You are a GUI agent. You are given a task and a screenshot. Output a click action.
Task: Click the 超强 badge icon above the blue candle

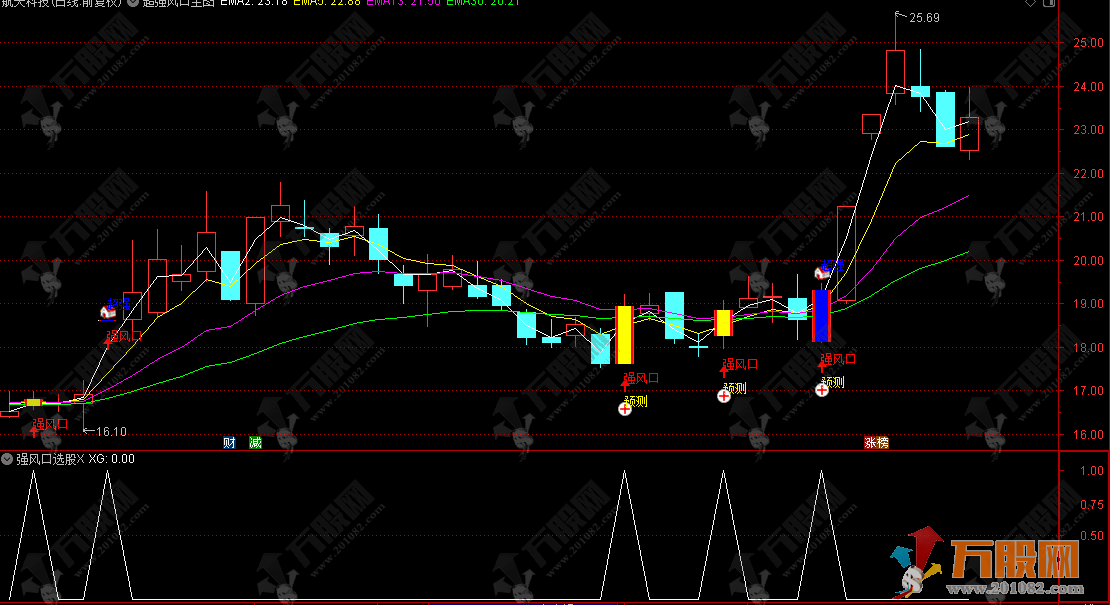822,272
